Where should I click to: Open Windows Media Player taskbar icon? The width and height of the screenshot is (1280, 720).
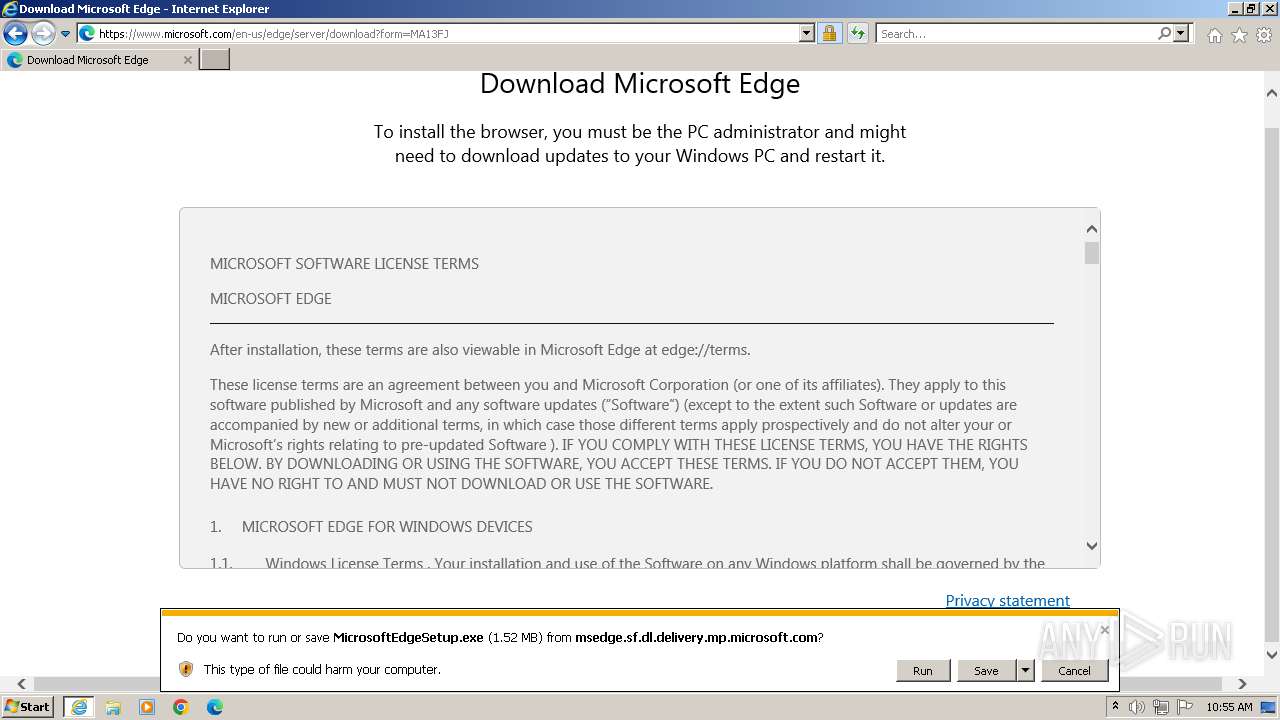[x=147, y=707]
